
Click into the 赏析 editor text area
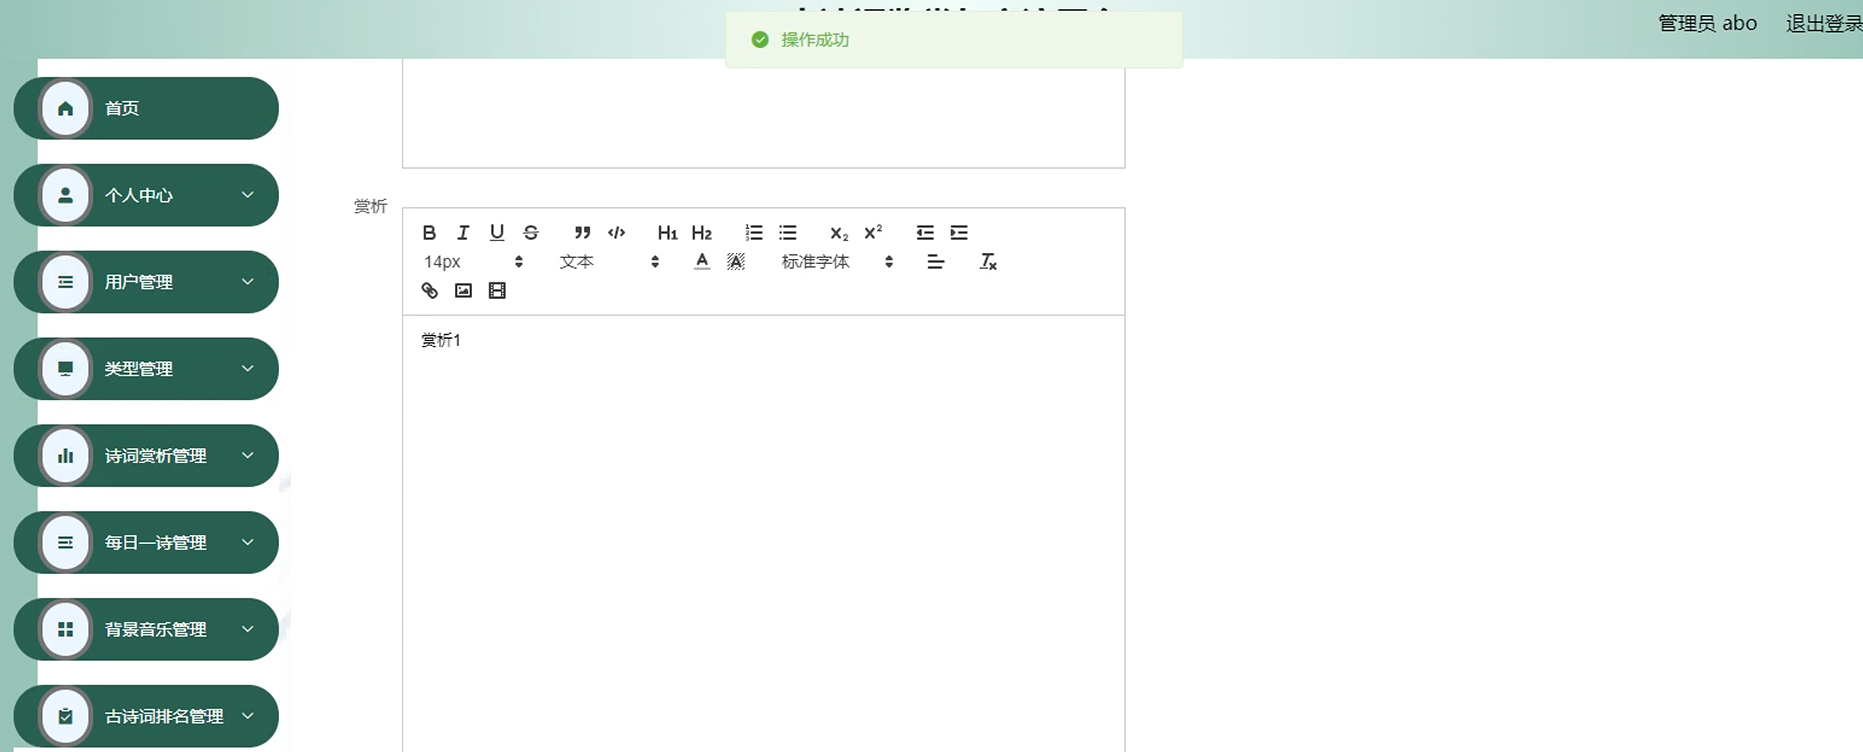(764, 534)
